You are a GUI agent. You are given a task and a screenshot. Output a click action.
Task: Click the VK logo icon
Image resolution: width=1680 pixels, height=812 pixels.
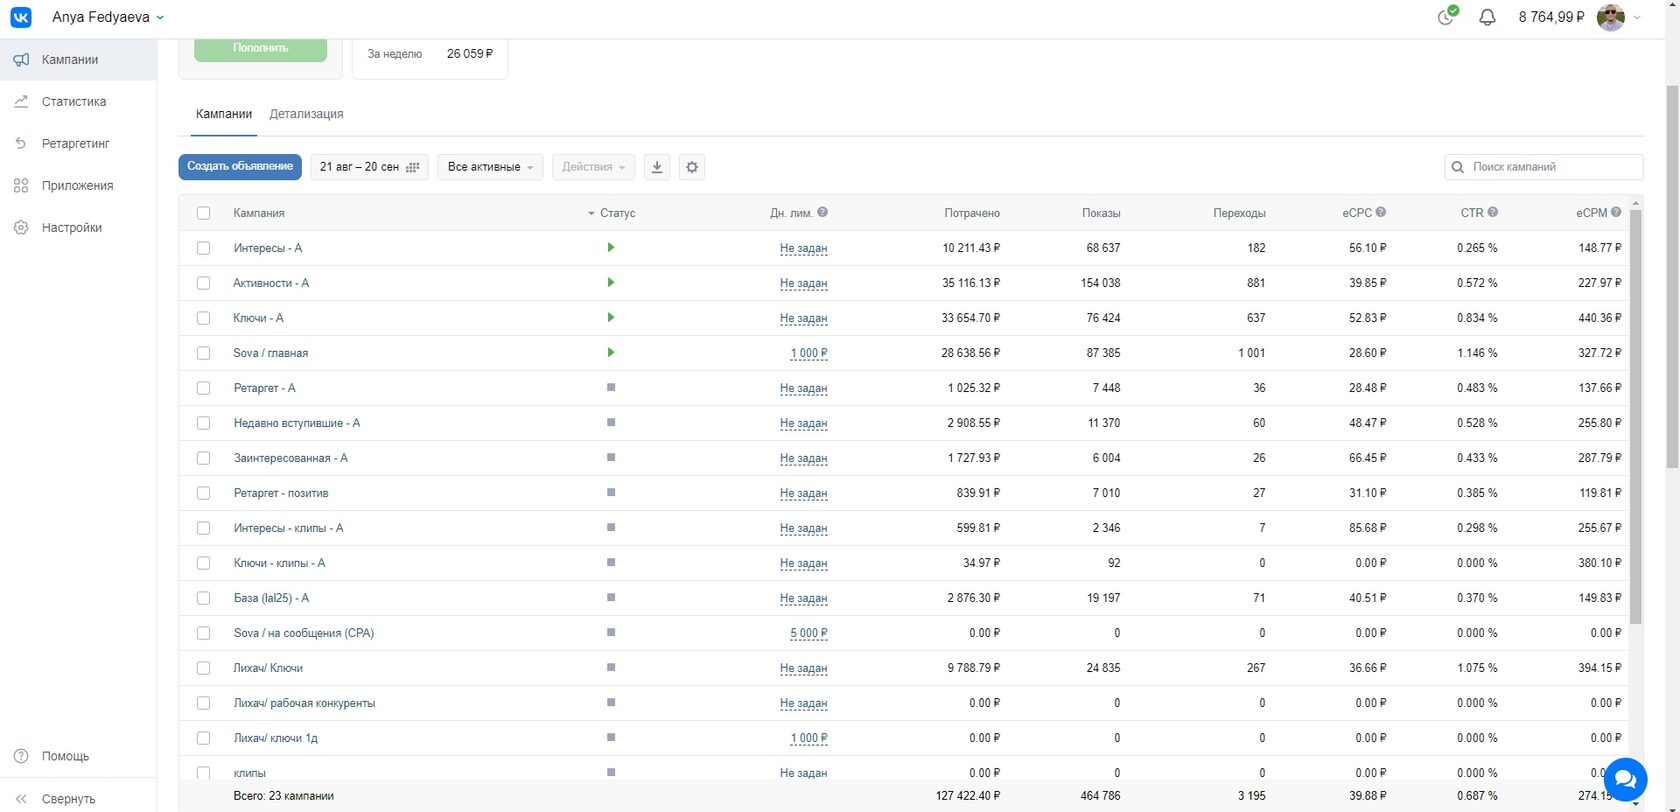21,17
